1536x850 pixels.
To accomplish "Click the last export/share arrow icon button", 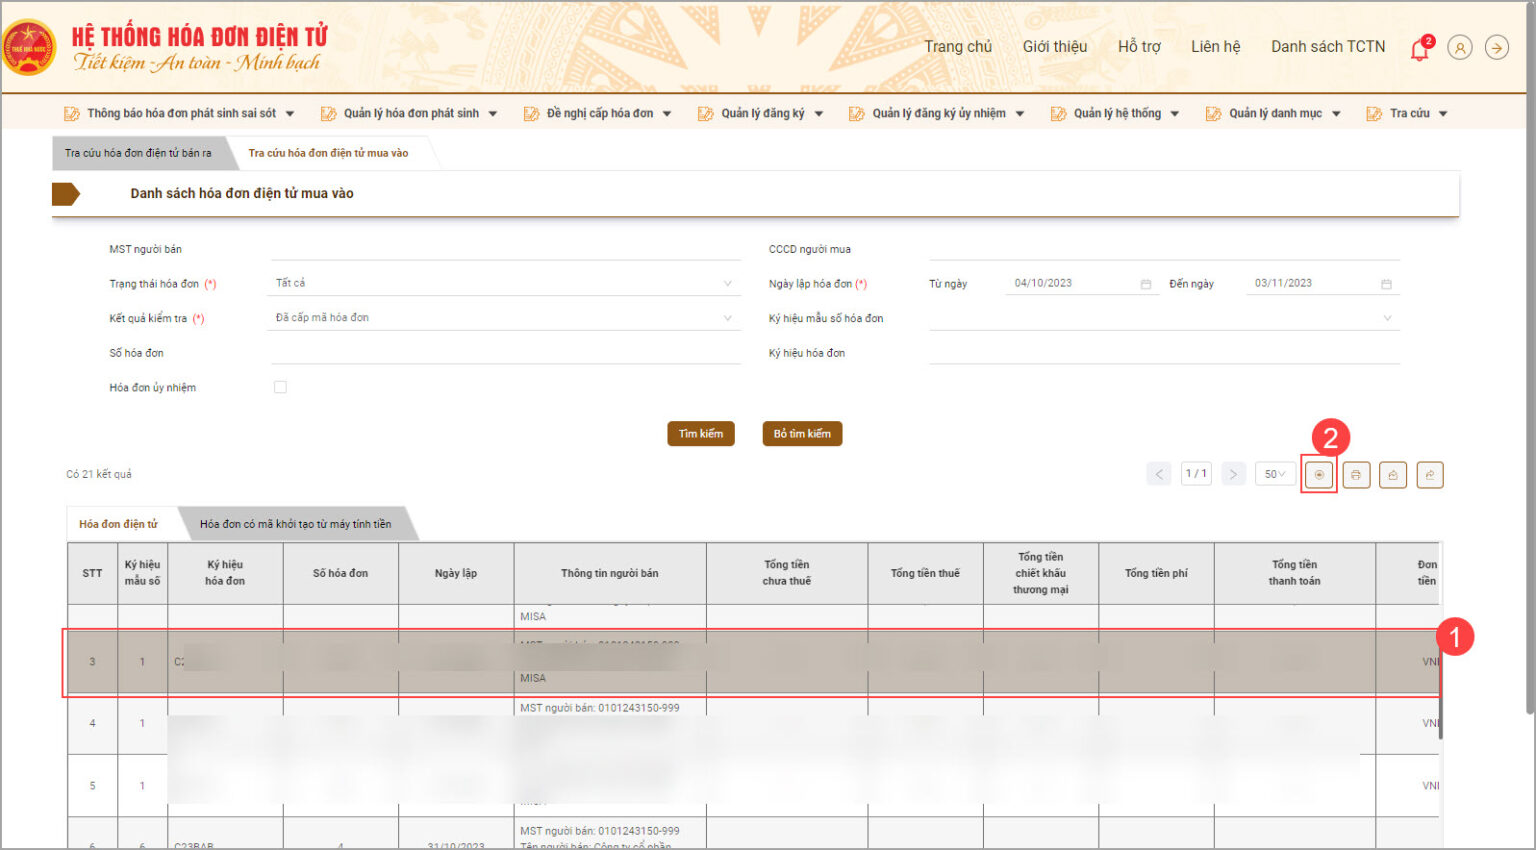I will (1430, 474).
